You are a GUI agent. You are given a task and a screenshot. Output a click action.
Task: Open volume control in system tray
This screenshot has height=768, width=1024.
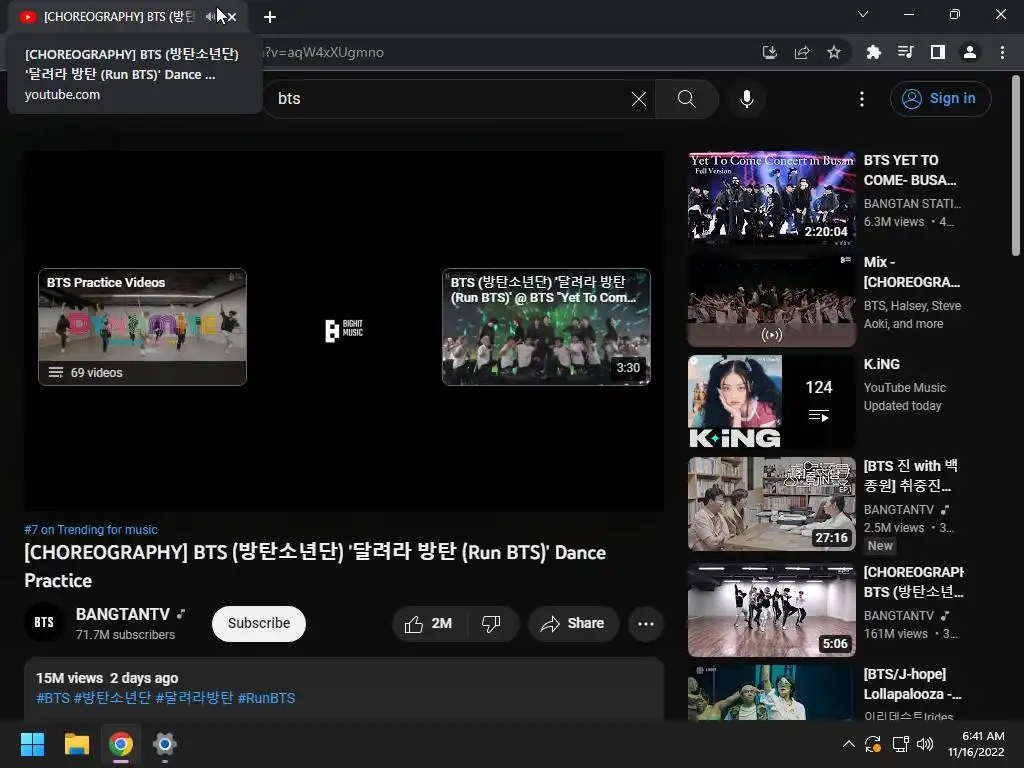coord(925,744)
